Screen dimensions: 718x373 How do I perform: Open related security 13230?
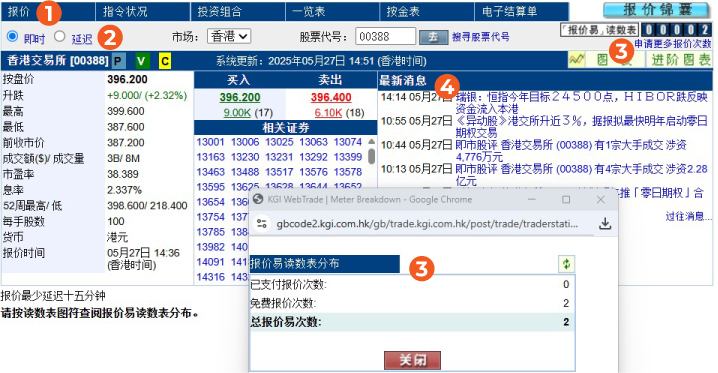coord(245,157)
